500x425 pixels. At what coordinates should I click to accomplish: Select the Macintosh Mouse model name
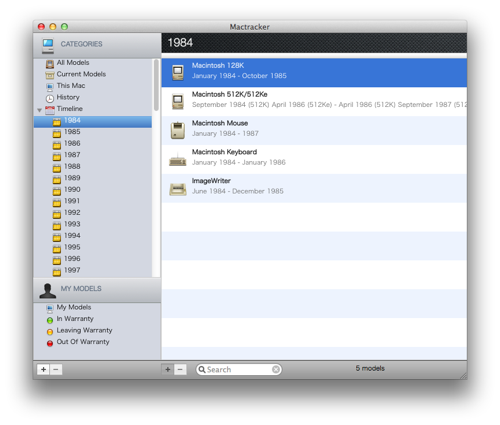pyautogui.click(x=220, y=123)
